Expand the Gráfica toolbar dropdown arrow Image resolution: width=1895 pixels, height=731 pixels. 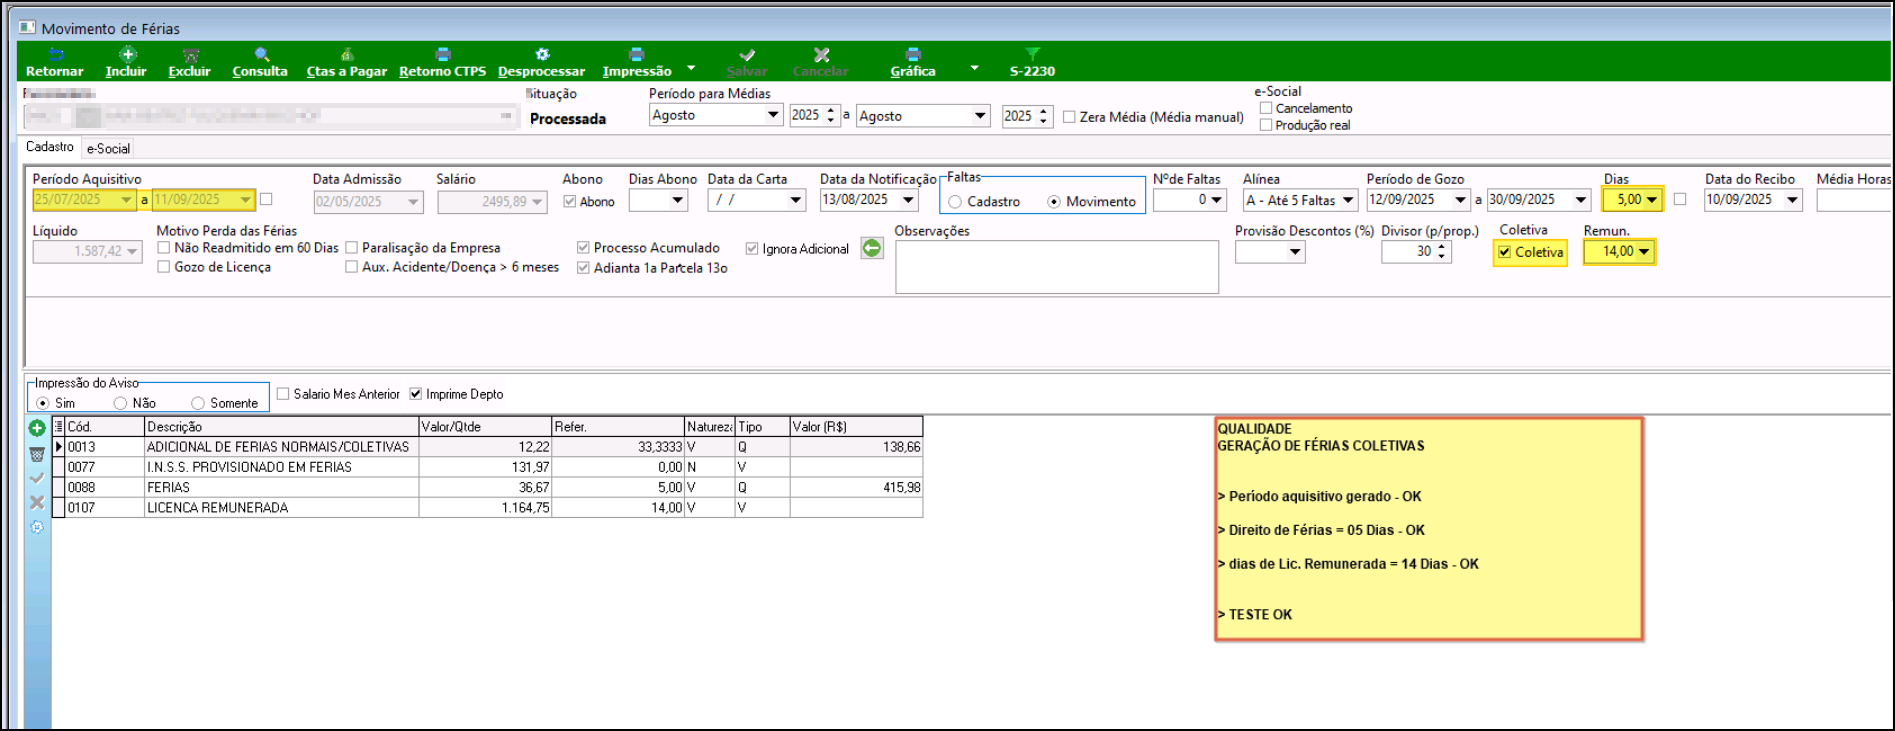pyautogui.click(x=974, y=68)
